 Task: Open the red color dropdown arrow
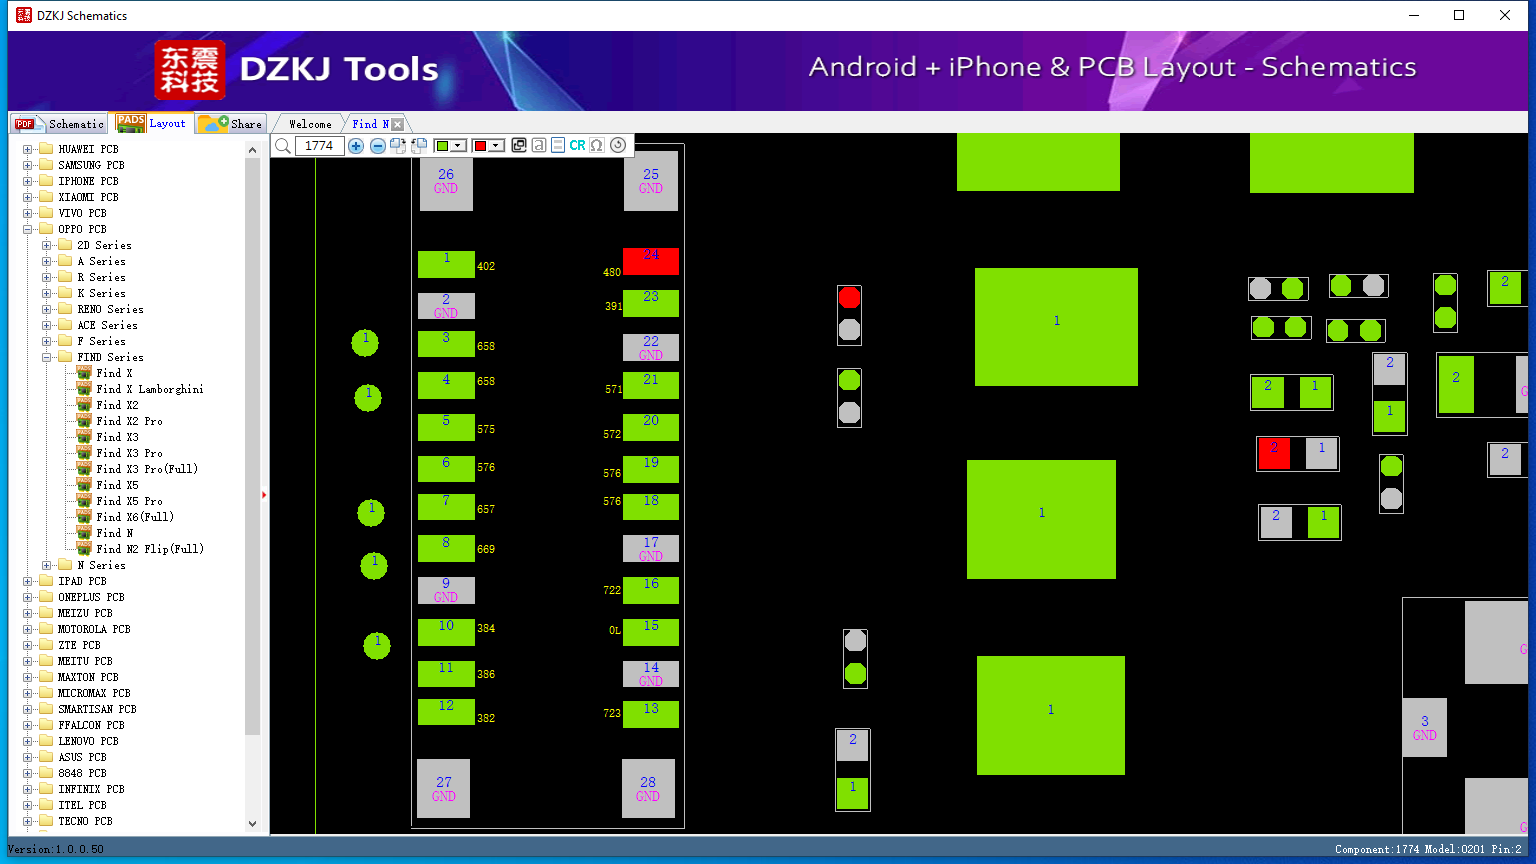tap(496, 146)
